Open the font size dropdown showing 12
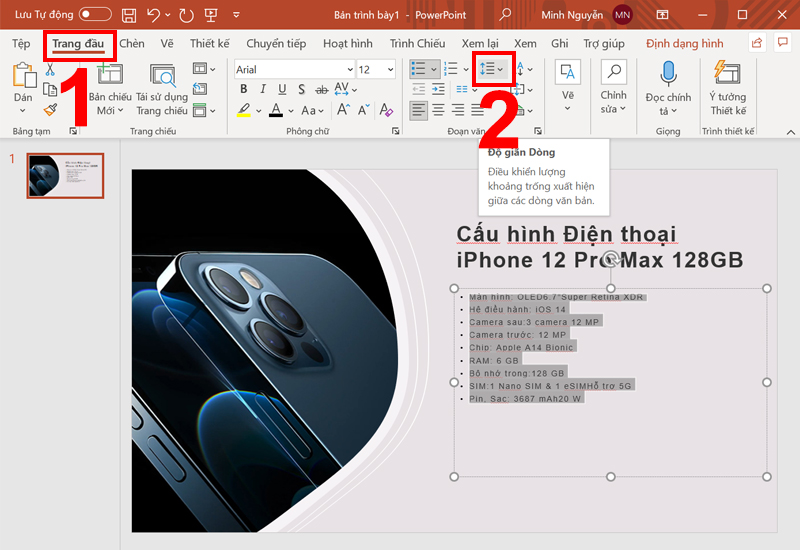 (x=391, y=70)
